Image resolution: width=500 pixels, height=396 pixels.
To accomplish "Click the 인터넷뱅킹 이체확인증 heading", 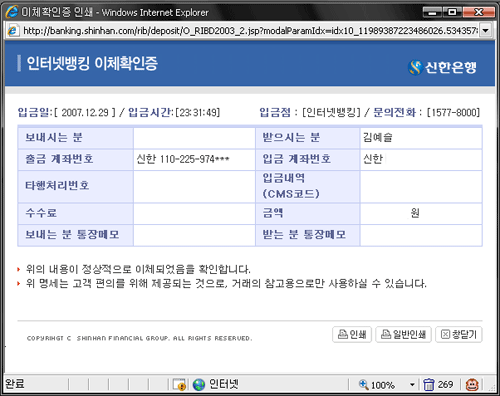I will (92, 63).
